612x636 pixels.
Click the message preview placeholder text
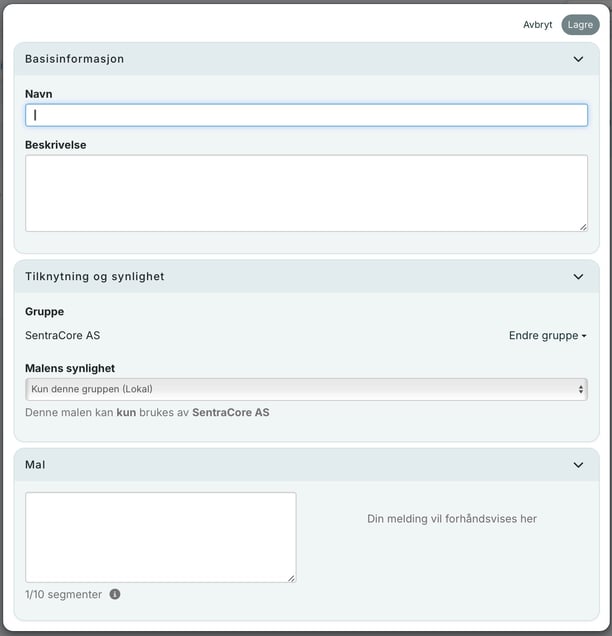click(x=452, y=519)
